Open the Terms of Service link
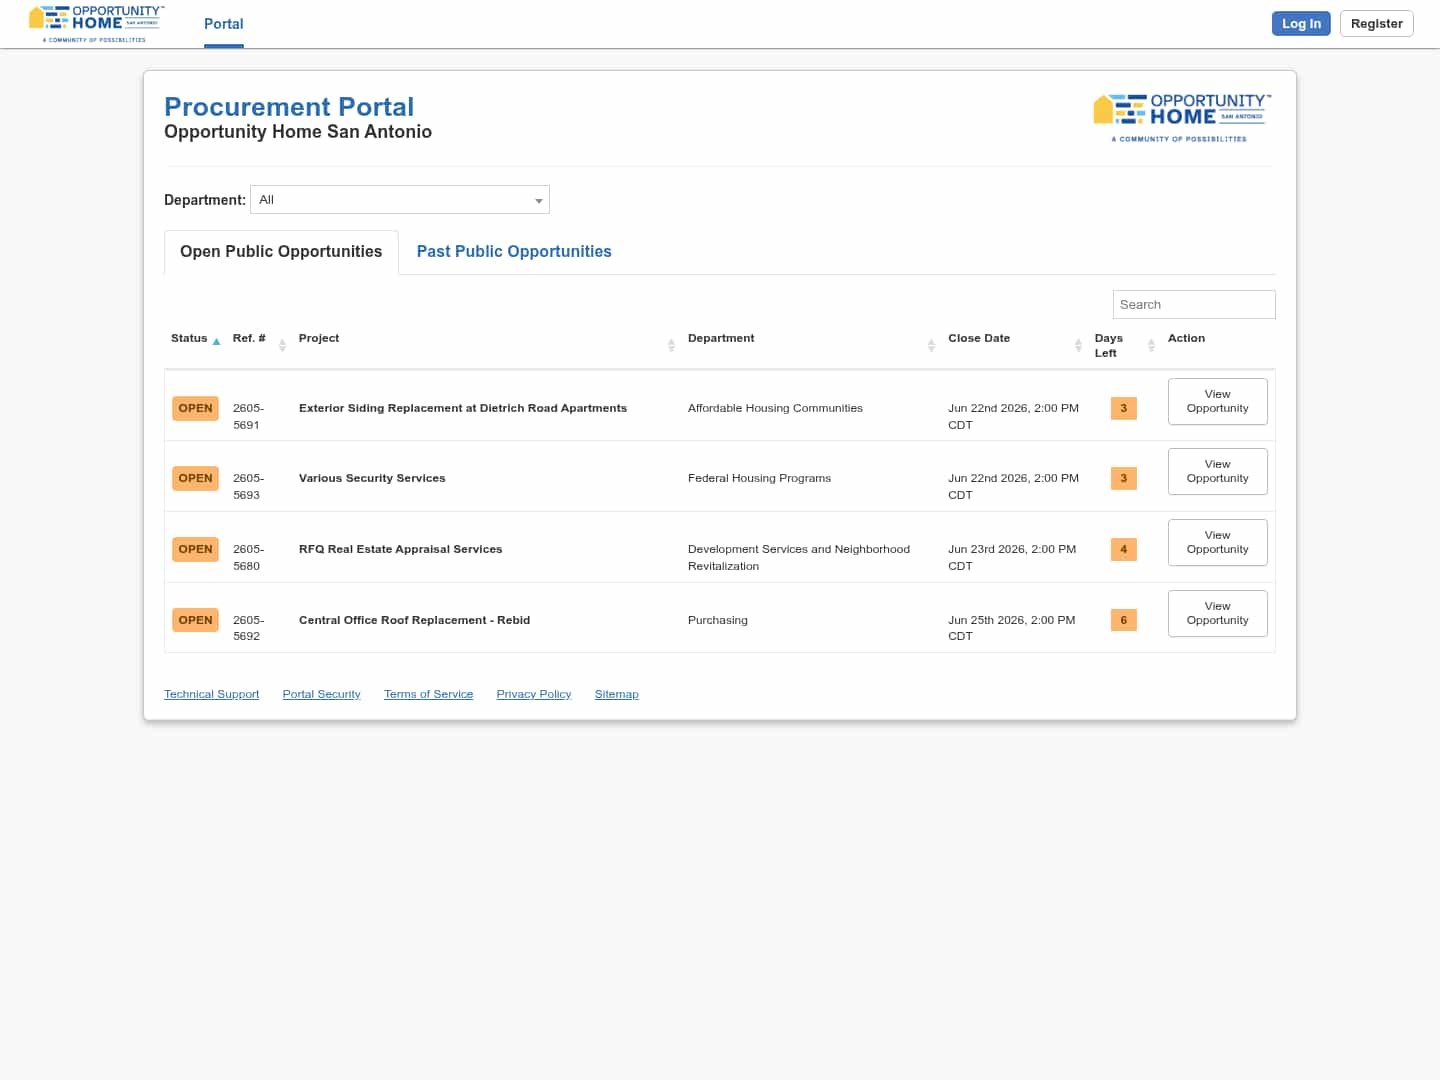Image resolution: width=1440 pixels, height=1080 pixels. tap(428, 694)
